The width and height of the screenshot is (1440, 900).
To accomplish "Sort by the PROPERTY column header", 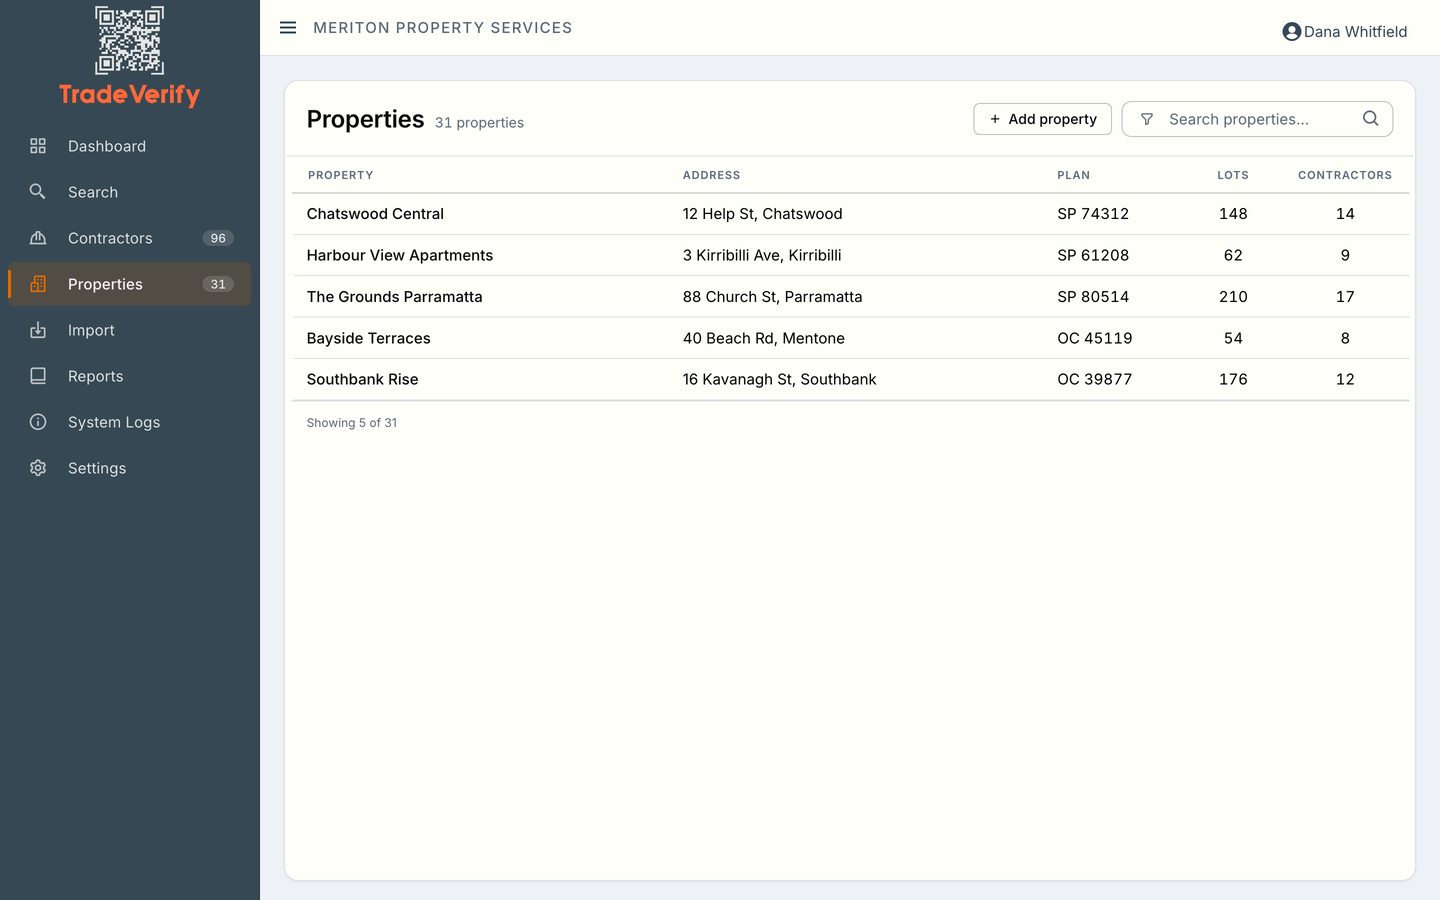I will [340, 175].
